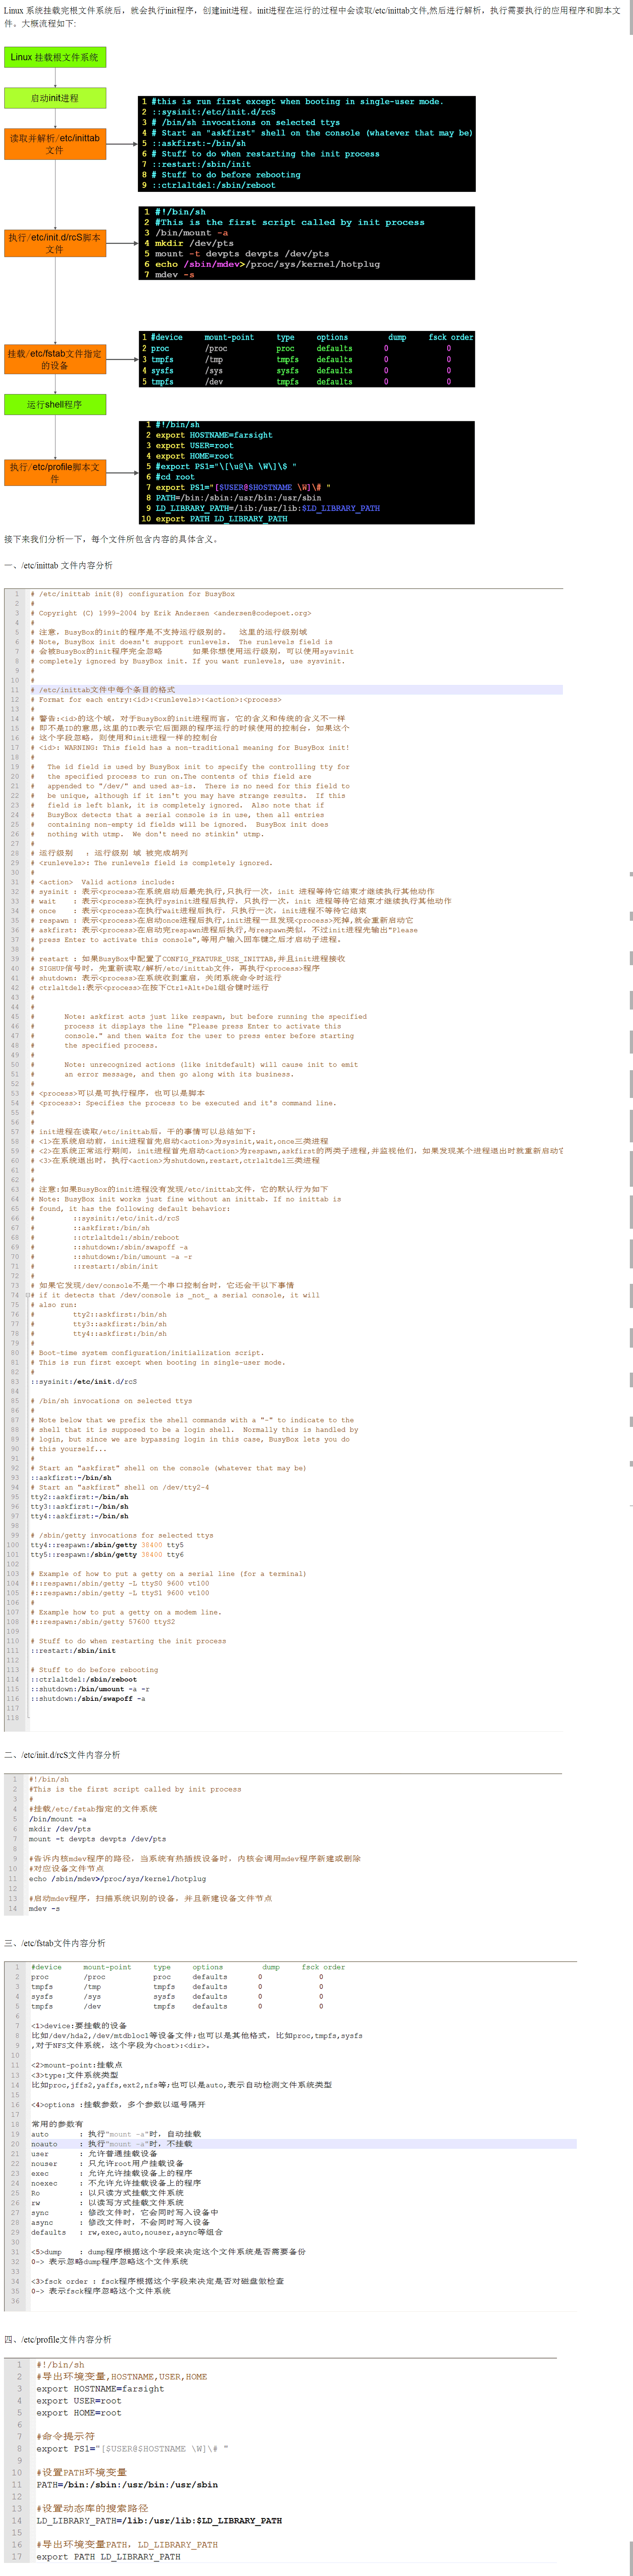Screen dimensions: 633x2576
Task: Click 'PATH=/bin:/sbin:/usr/bin:/usr/sbin' in white profile listing
Action: coord(127,2484)
